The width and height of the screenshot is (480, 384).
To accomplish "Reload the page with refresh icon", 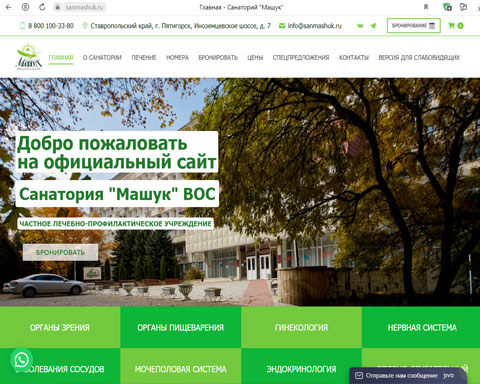I will (42, 7).
